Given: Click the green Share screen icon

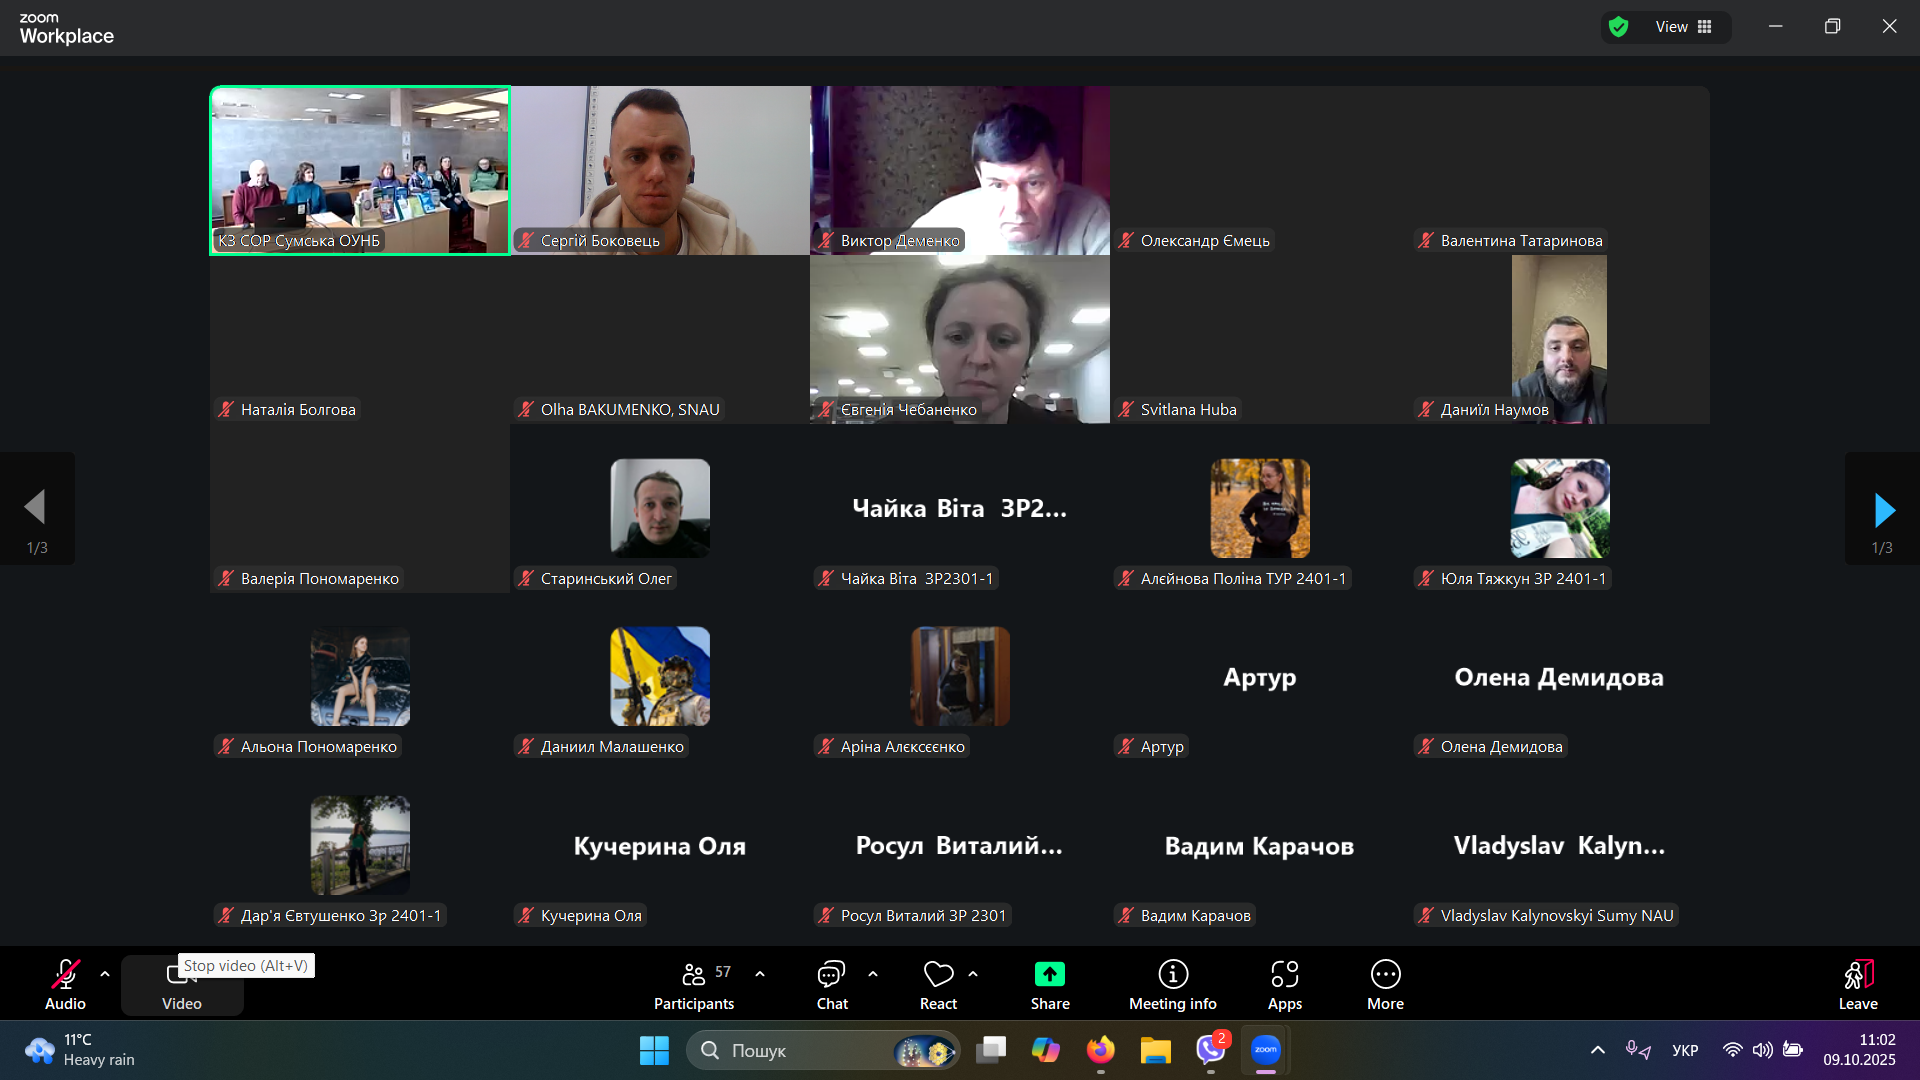Looking at the screenshot, I should (1049, 975).
